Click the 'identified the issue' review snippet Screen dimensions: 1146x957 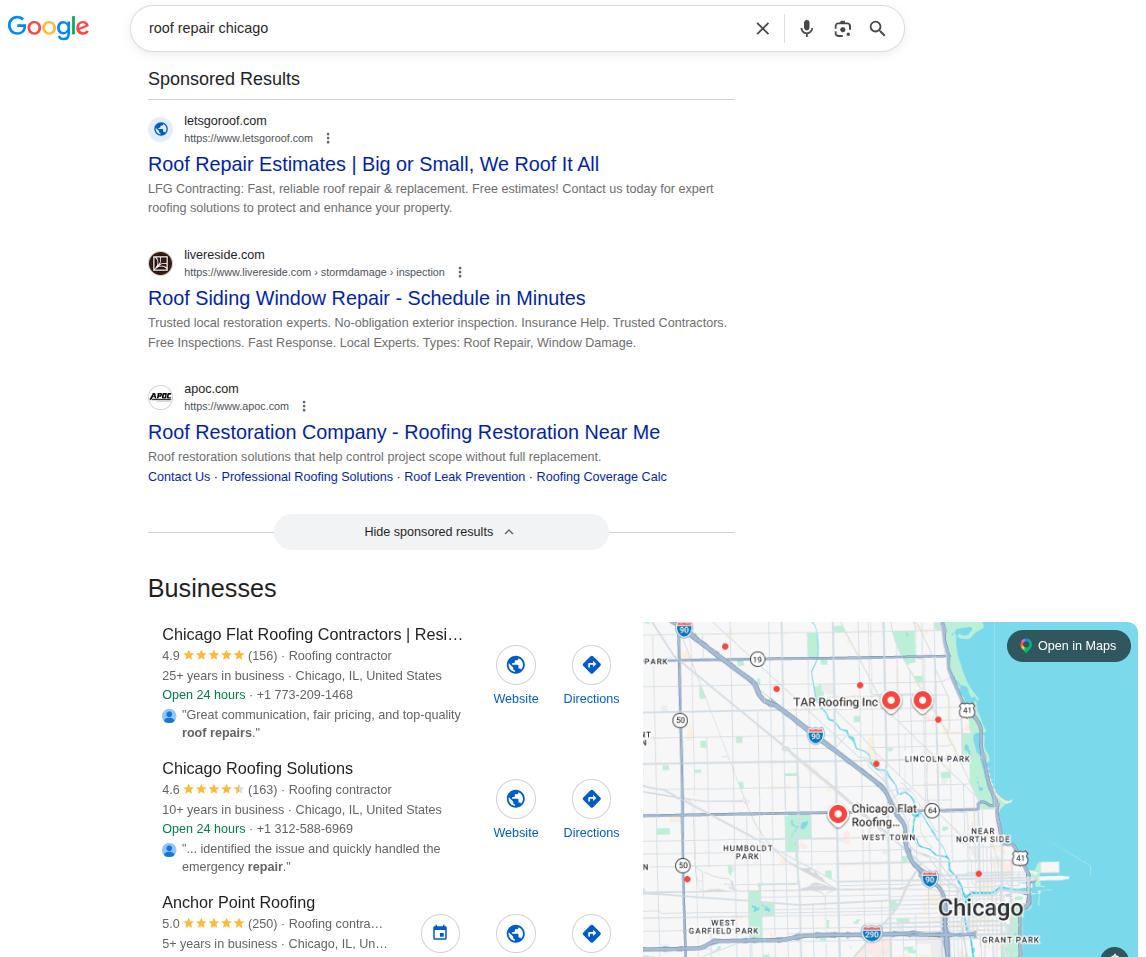coord(311,858)
